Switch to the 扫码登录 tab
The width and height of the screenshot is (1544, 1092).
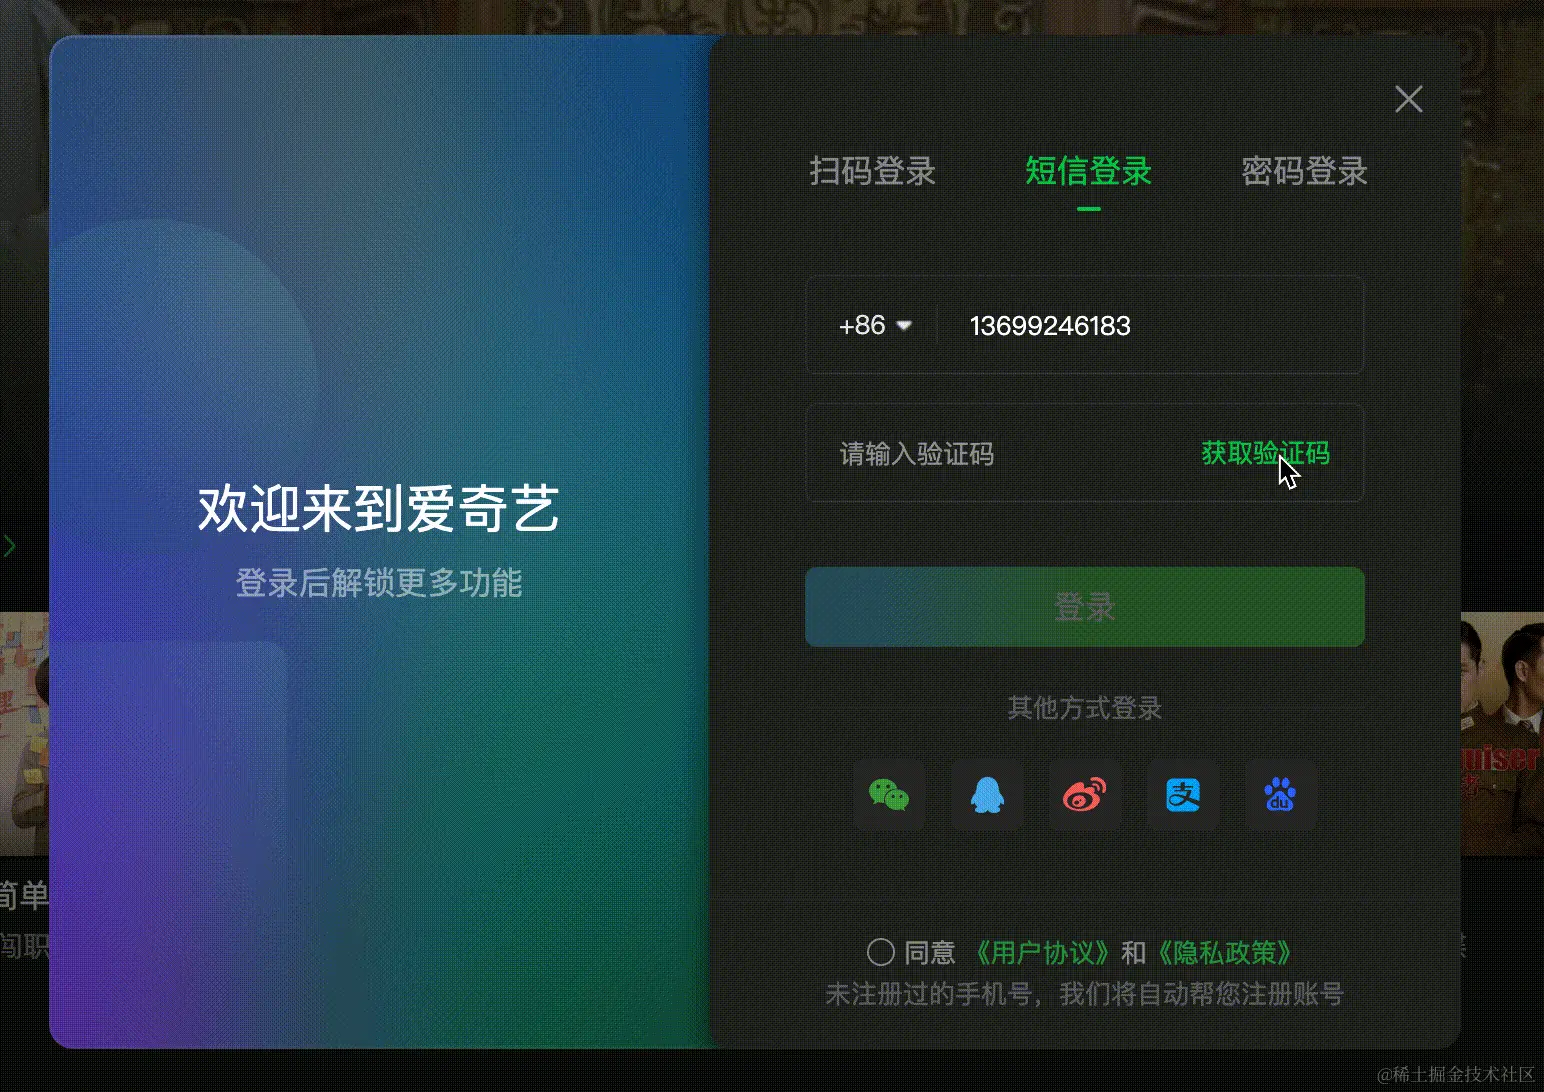pos(872,171)
